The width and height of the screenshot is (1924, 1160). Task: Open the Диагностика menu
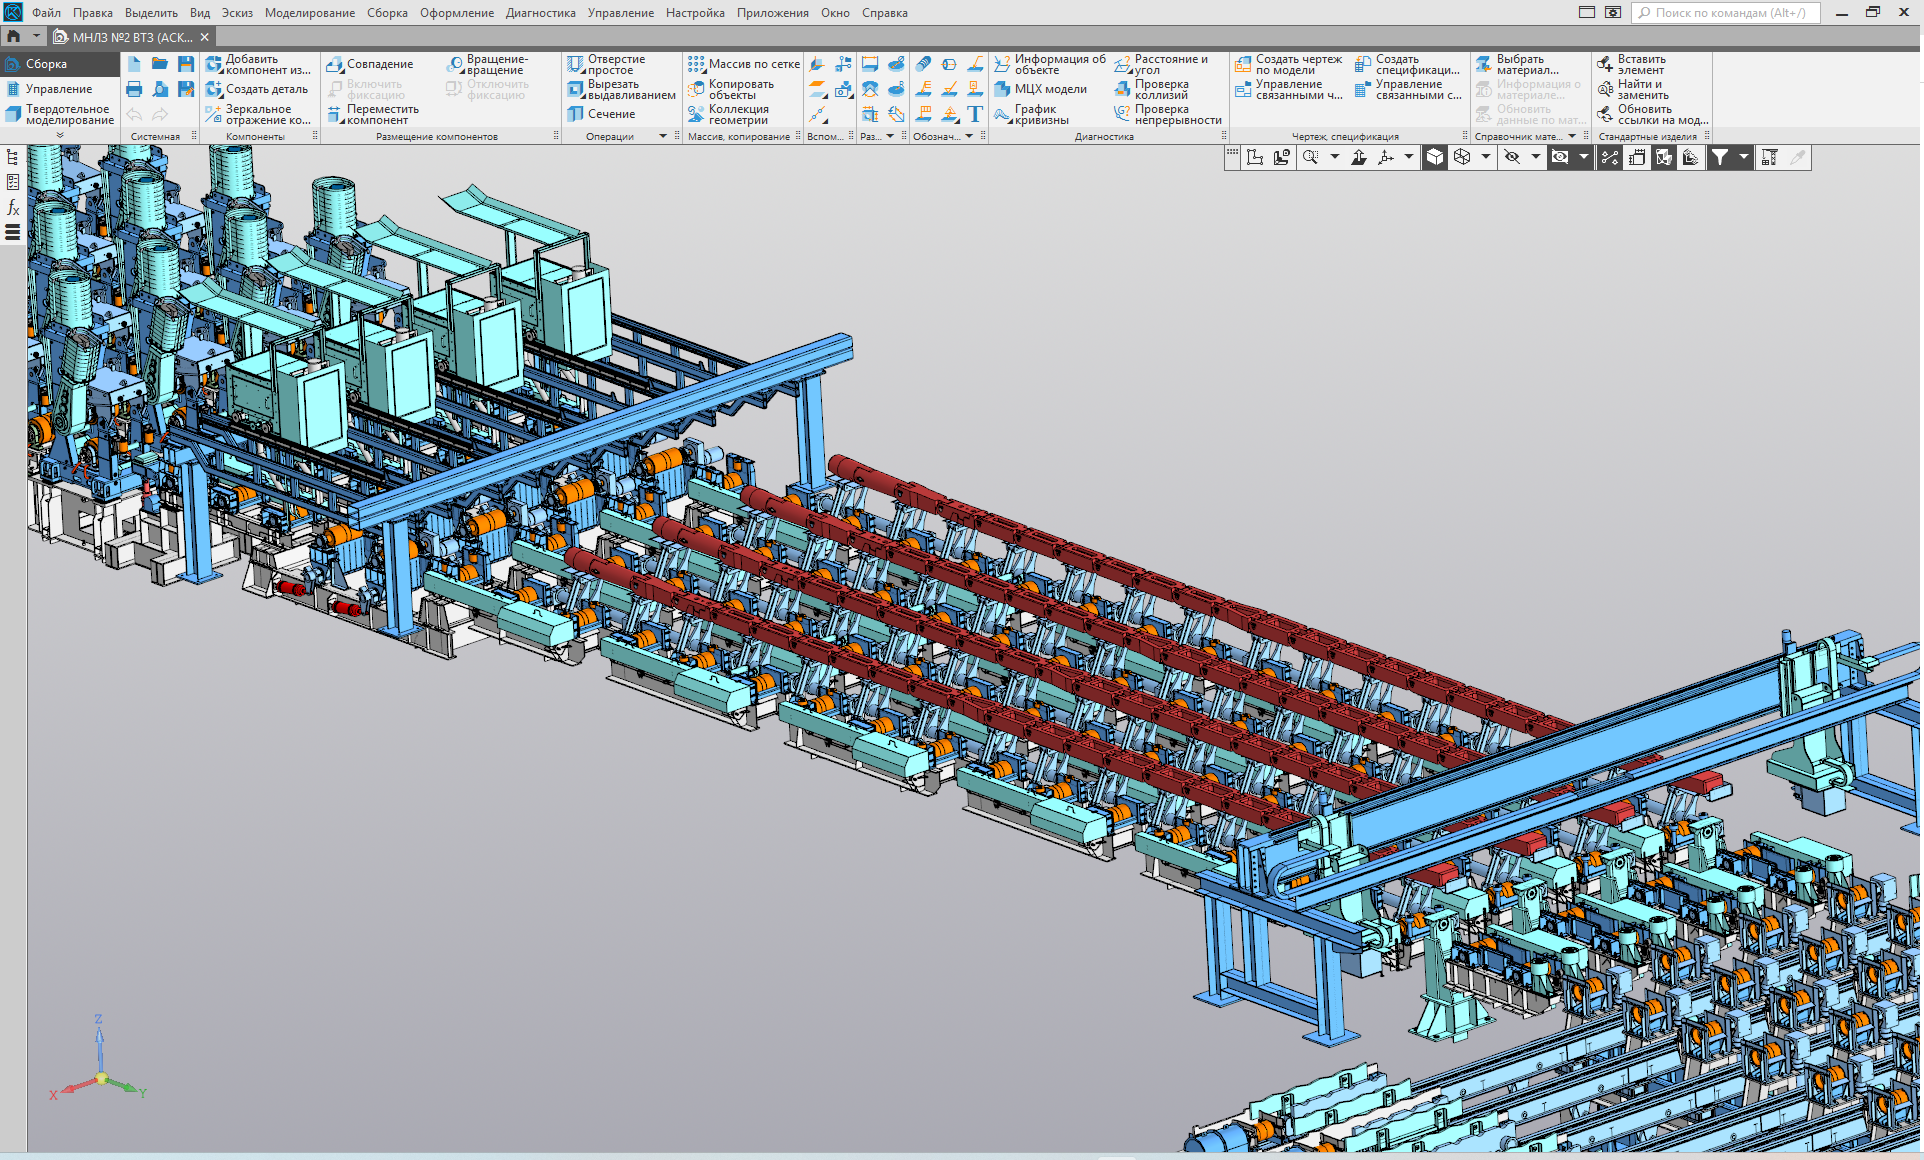click(540, 13)
